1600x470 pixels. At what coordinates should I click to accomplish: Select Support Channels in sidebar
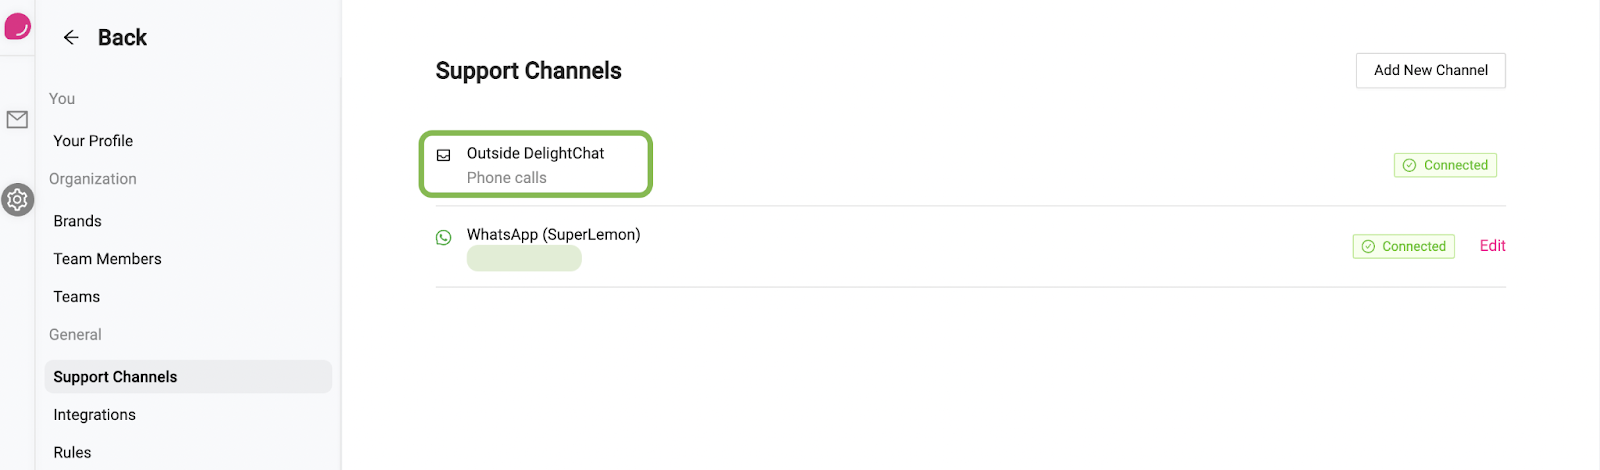tap(188, 377)
